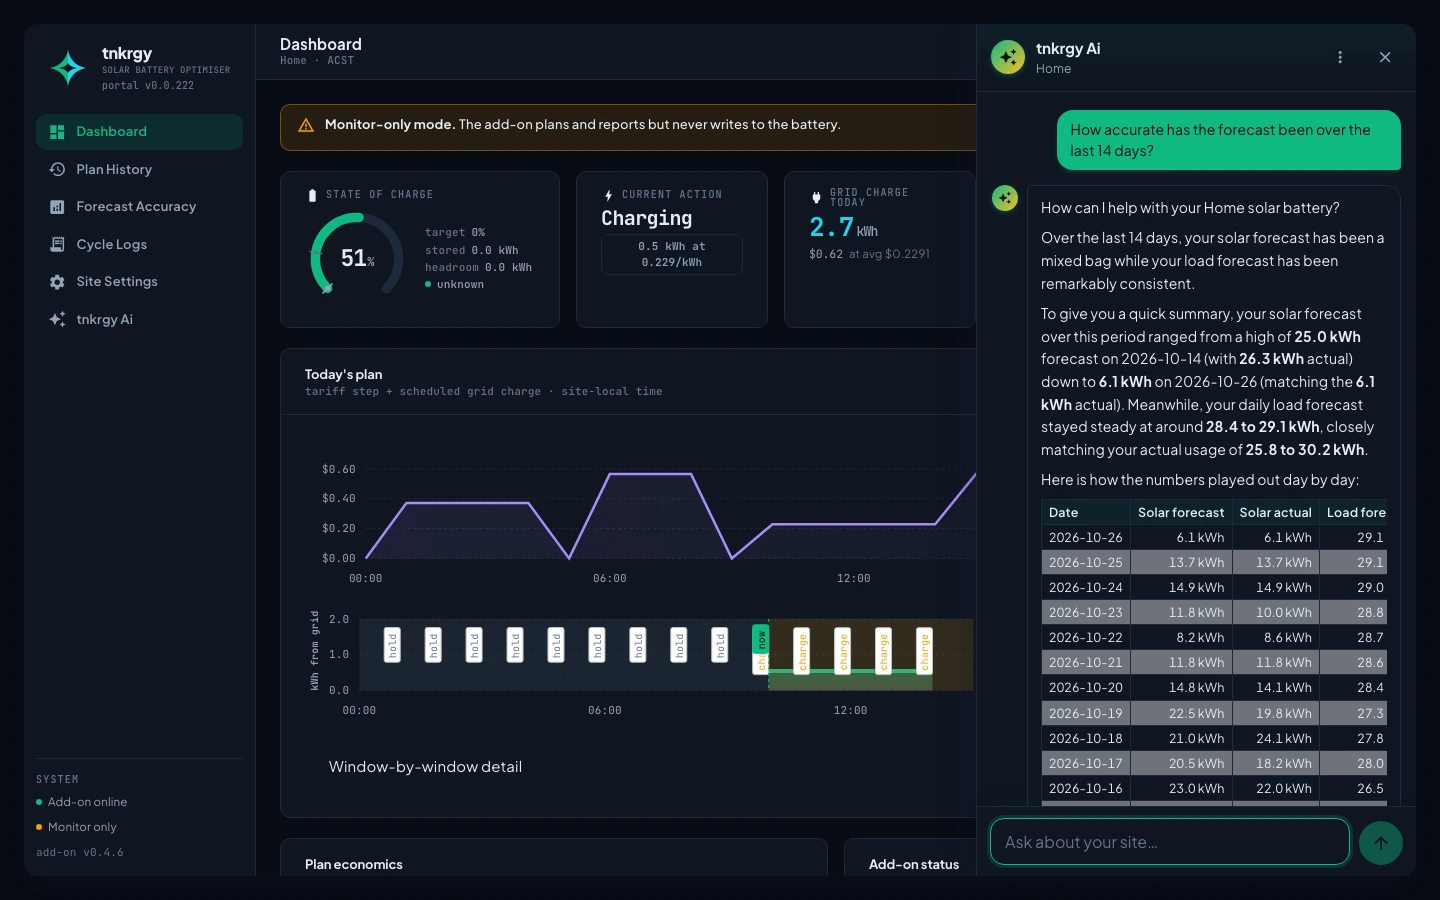Image resolution: width=1440 pixels, height=900 pixels.
Task: Click the '0.5 kWh at 0.229/kWh' box
Action: click(672, 254)
